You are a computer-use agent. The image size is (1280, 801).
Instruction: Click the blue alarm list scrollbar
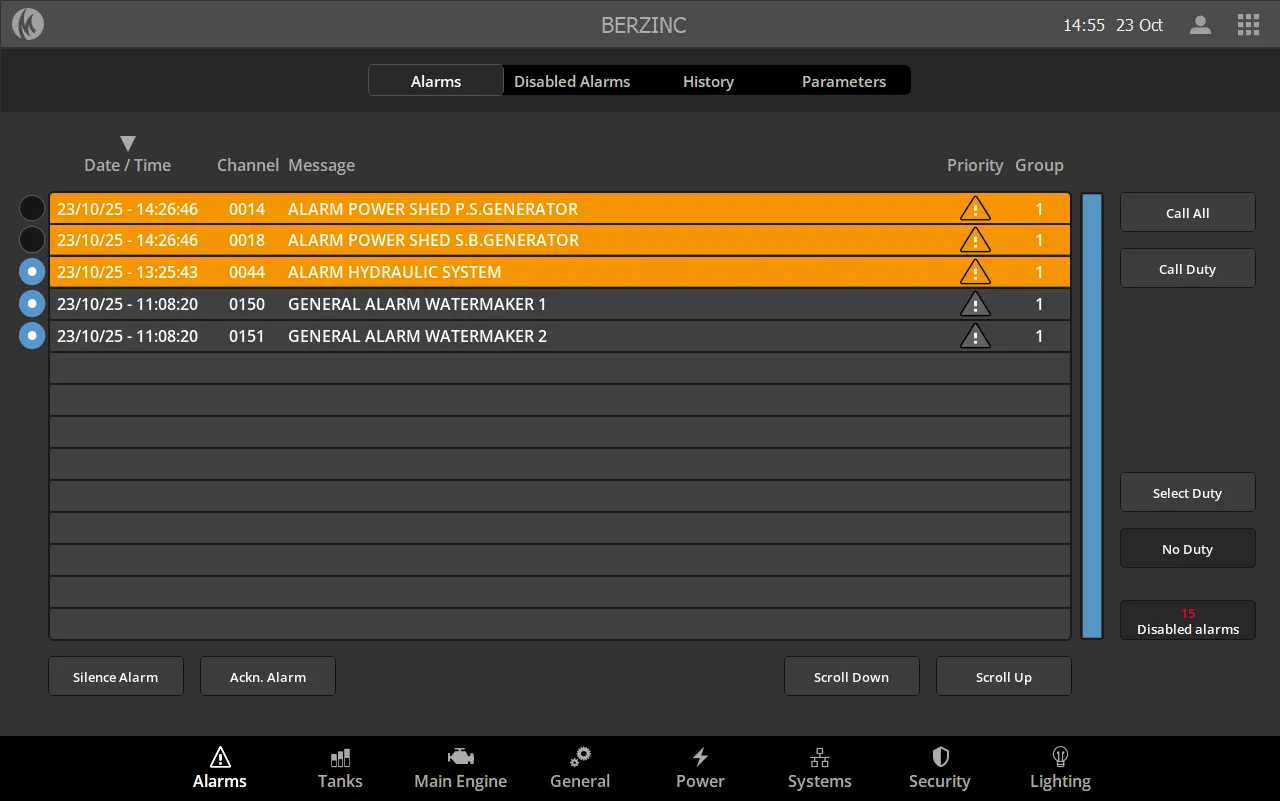[x=1092, y=416]
